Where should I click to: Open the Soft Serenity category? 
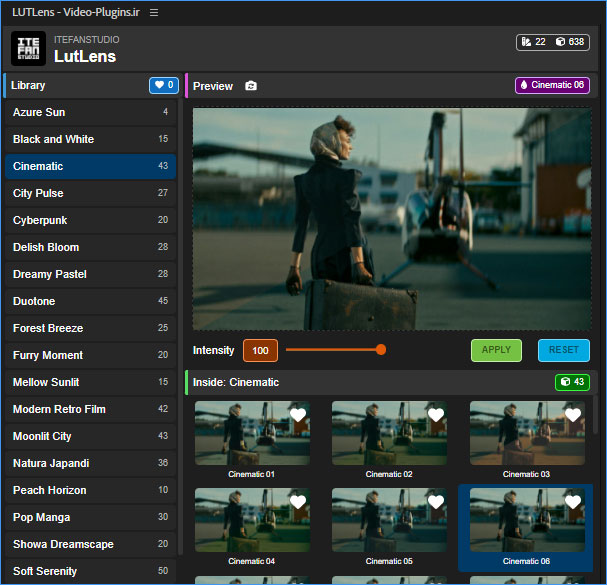point(91,571)
